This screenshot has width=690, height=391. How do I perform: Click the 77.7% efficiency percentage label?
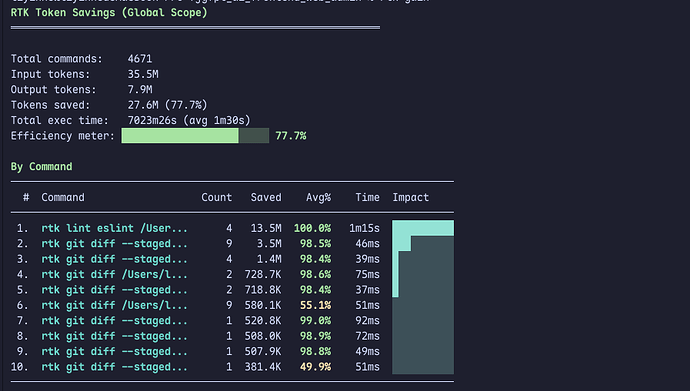click(291, 136)
